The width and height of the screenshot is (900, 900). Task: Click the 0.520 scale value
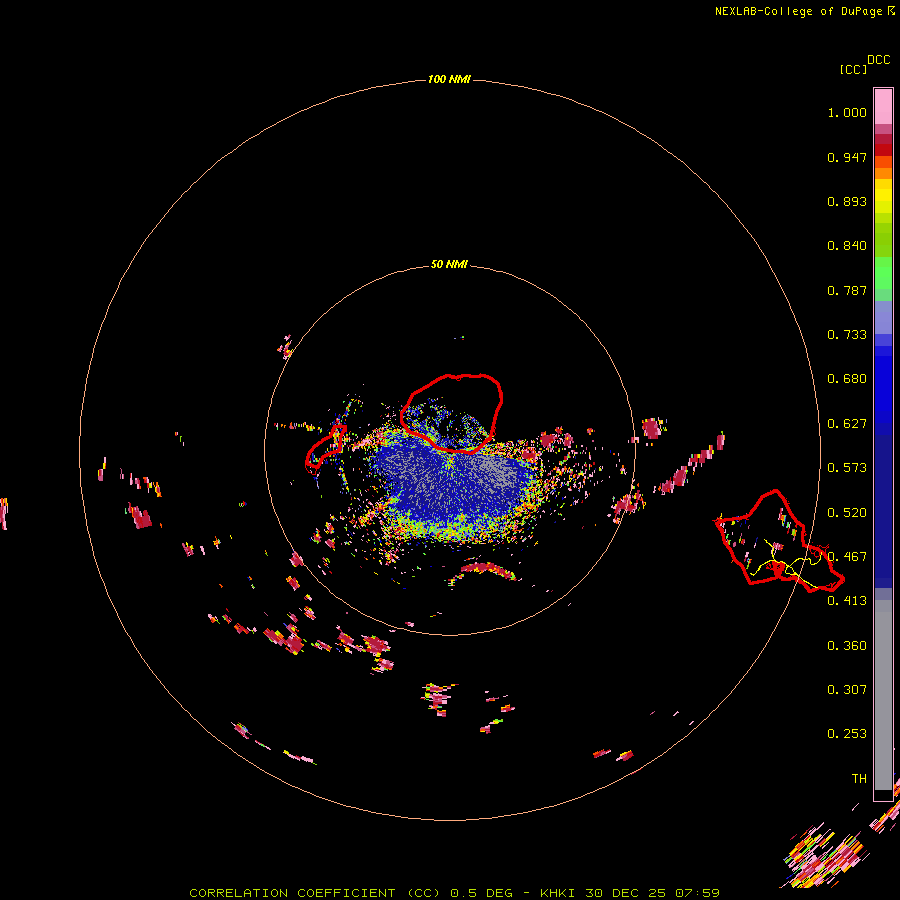coord(847,513)
